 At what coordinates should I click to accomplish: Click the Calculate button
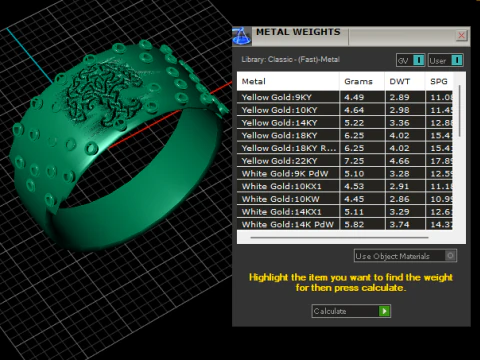click(x=351, y=311)
